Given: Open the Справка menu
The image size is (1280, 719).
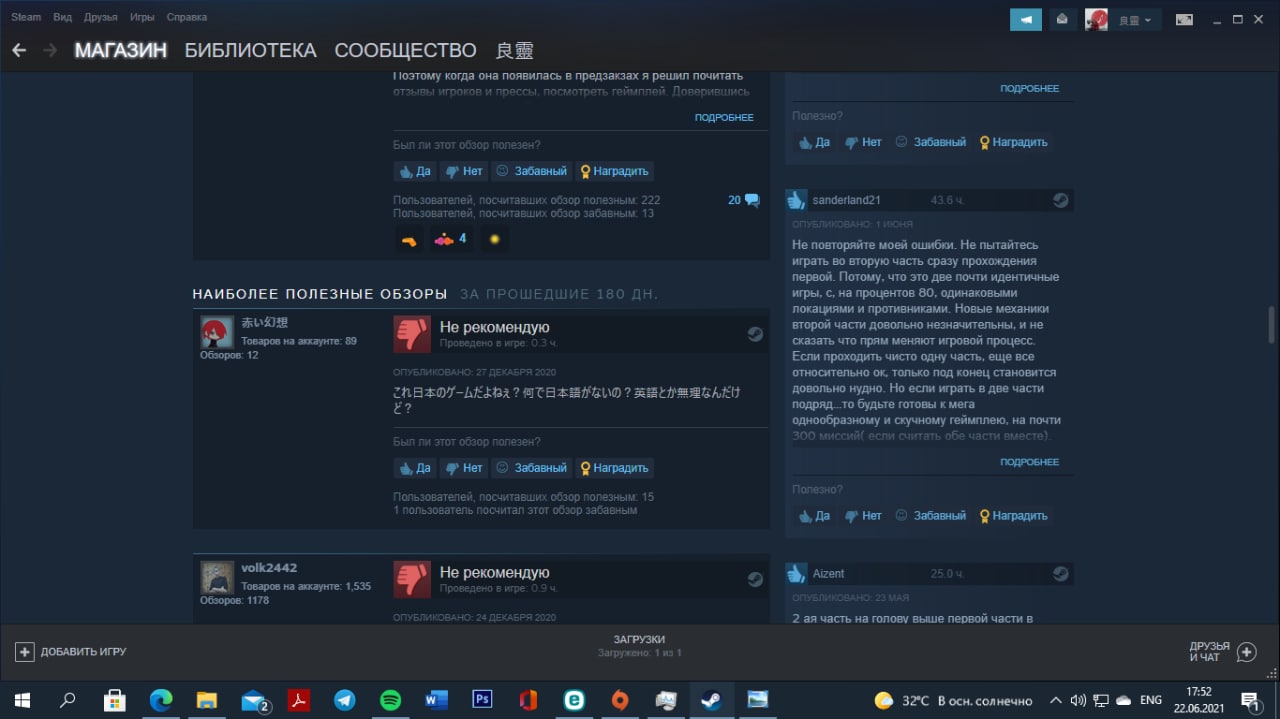Looking at the screenshot, I should tap(187, 17).
